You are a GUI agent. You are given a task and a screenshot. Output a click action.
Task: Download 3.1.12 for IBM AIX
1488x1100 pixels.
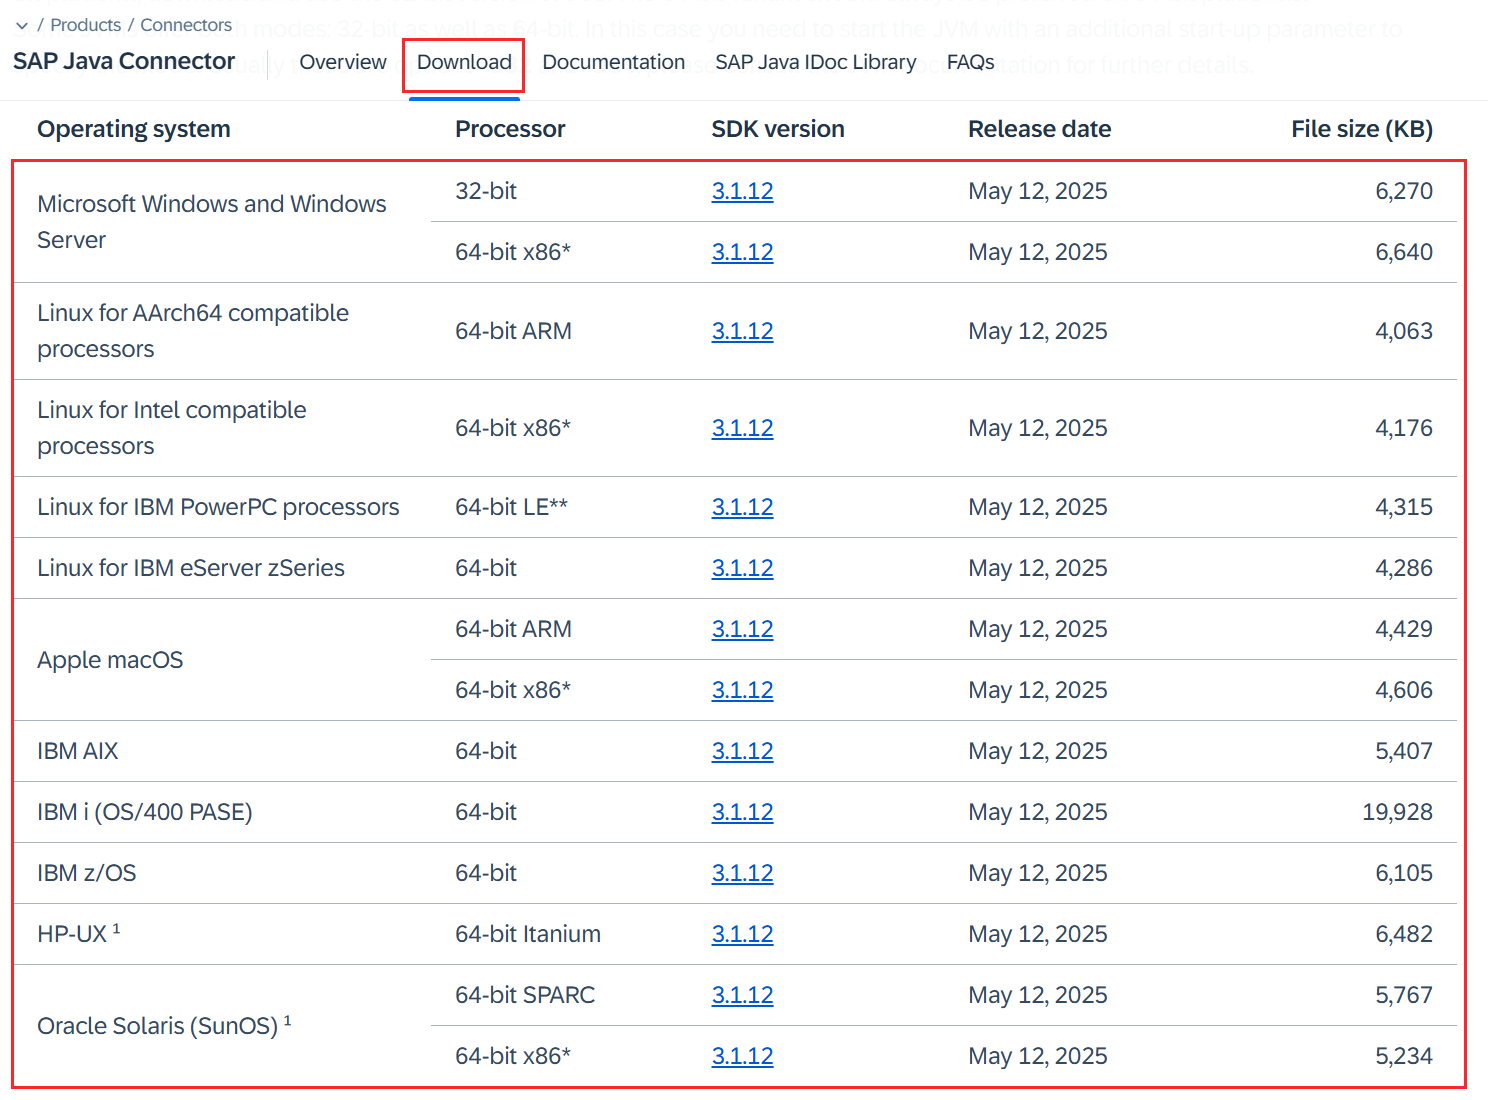click(742, 751)
